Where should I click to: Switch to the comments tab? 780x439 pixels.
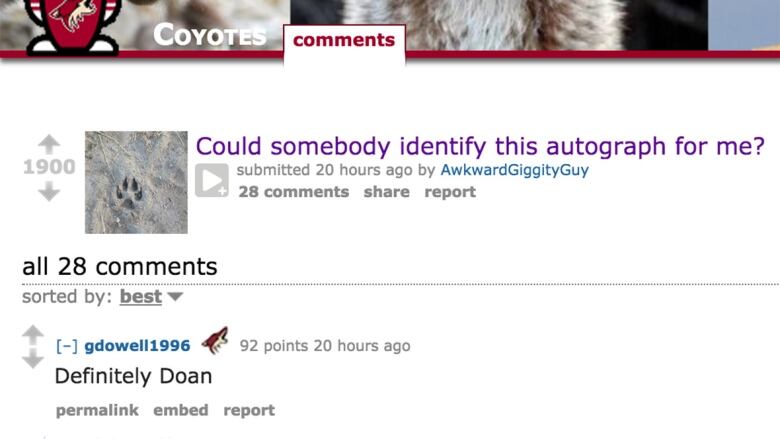(344, 40)
